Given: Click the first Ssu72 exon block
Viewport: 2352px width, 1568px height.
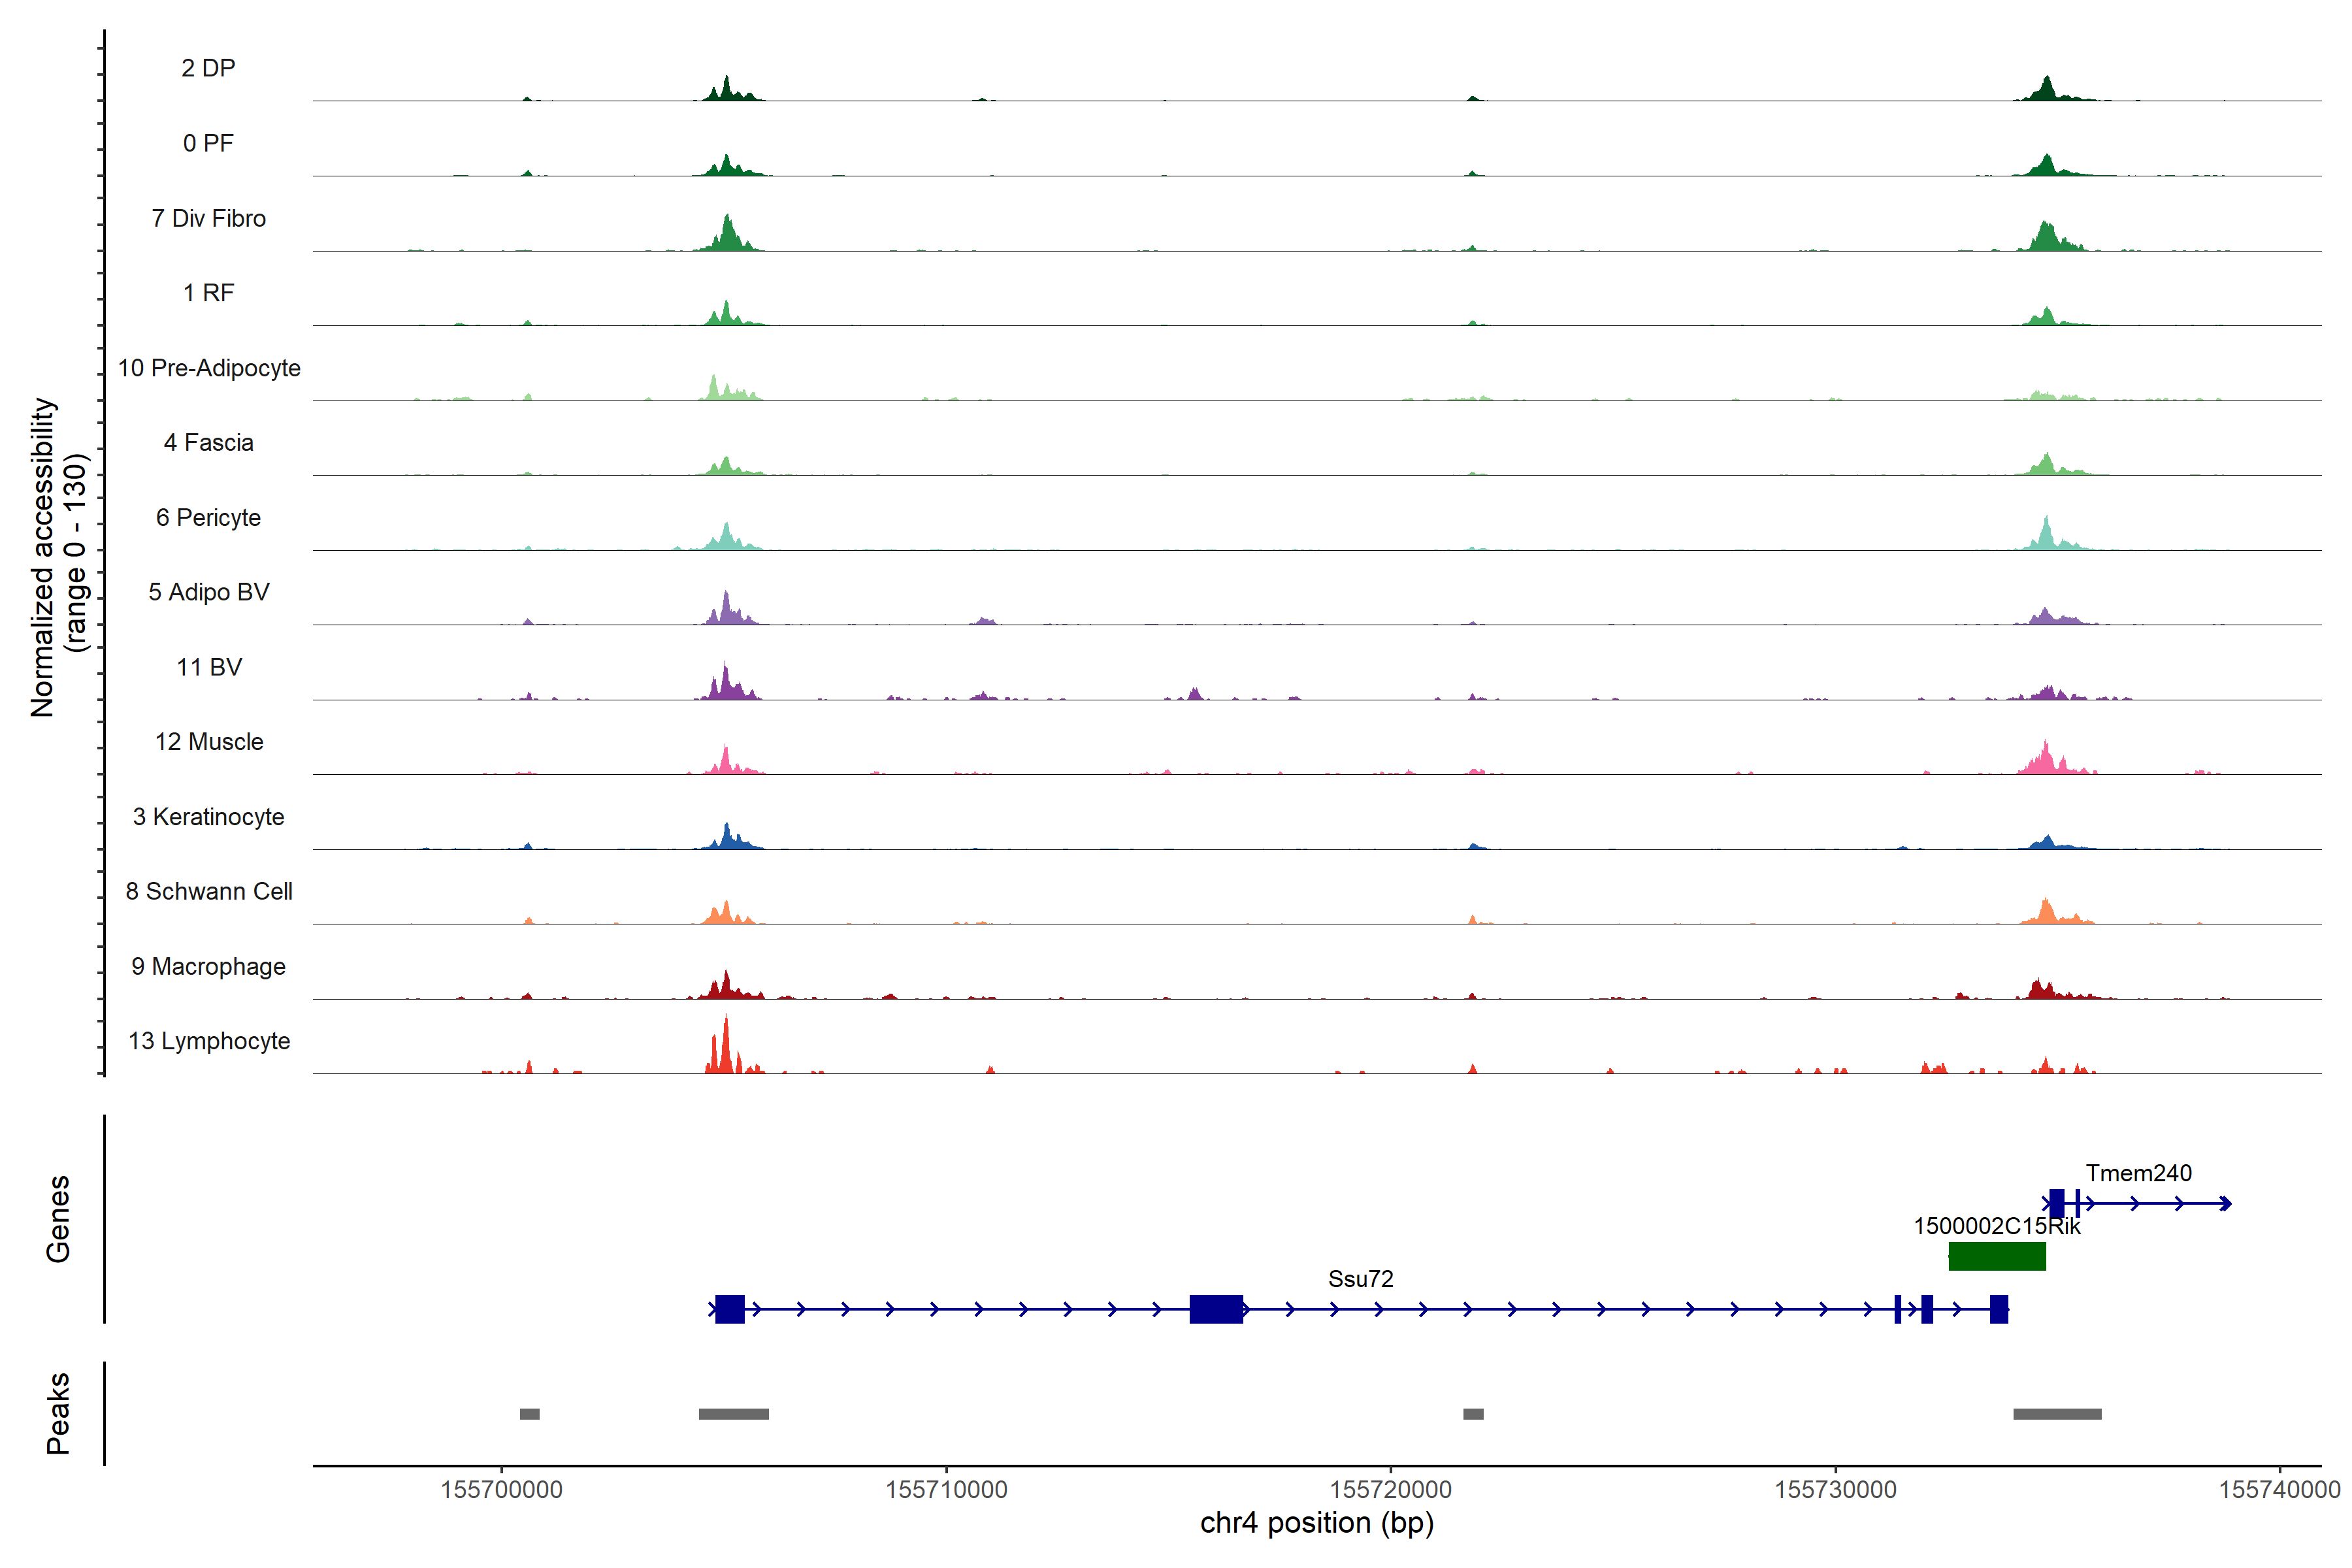Looking at the screenshot, I should pos(730,1309).
